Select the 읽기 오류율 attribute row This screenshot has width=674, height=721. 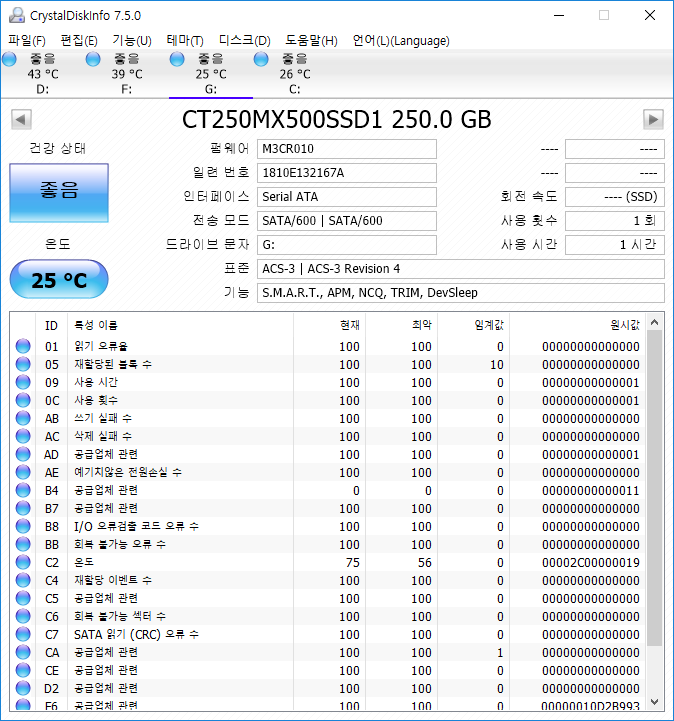coord(328,346)
